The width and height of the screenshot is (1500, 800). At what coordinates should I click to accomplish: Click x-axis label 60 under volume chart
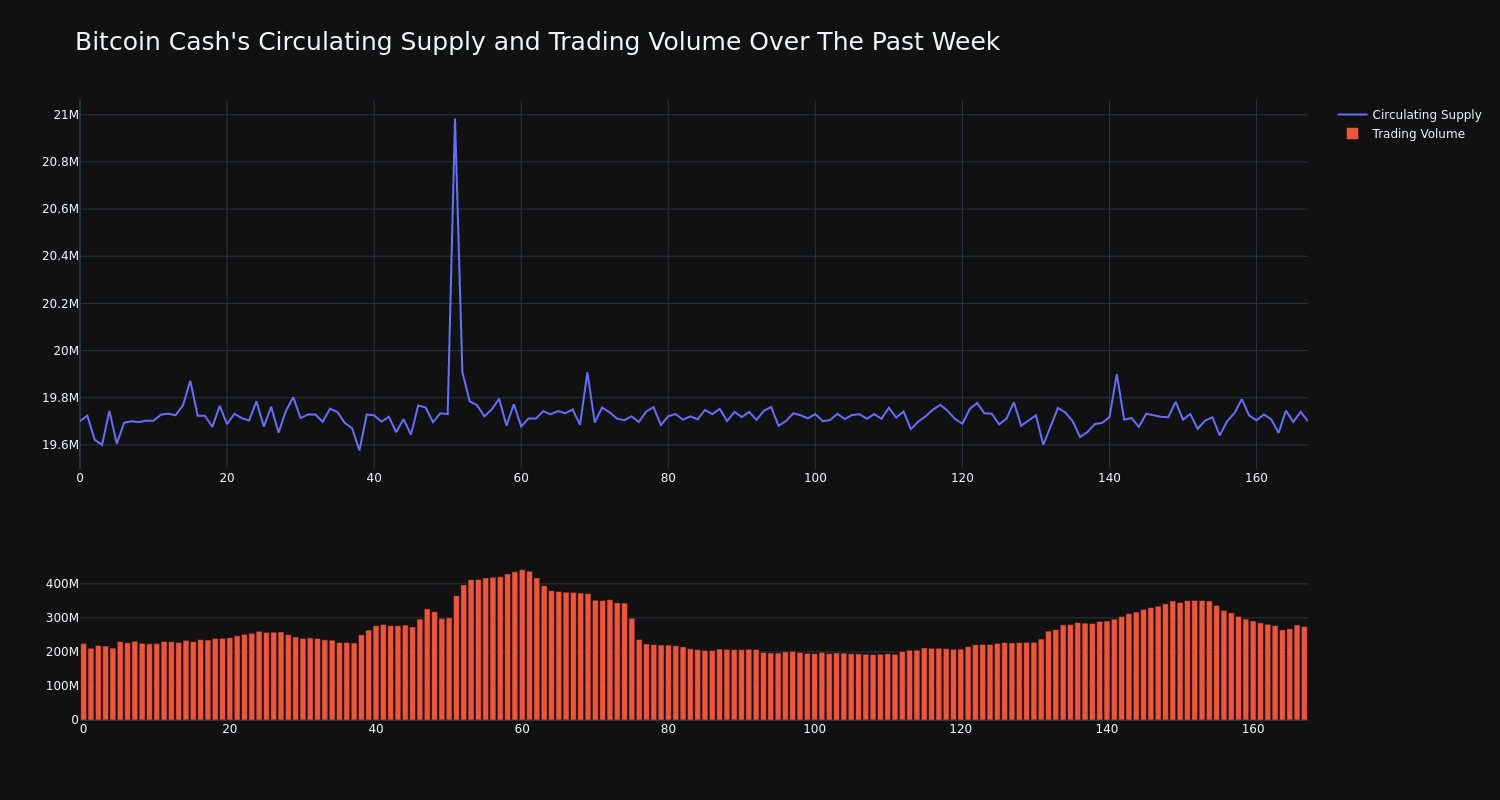522,729
